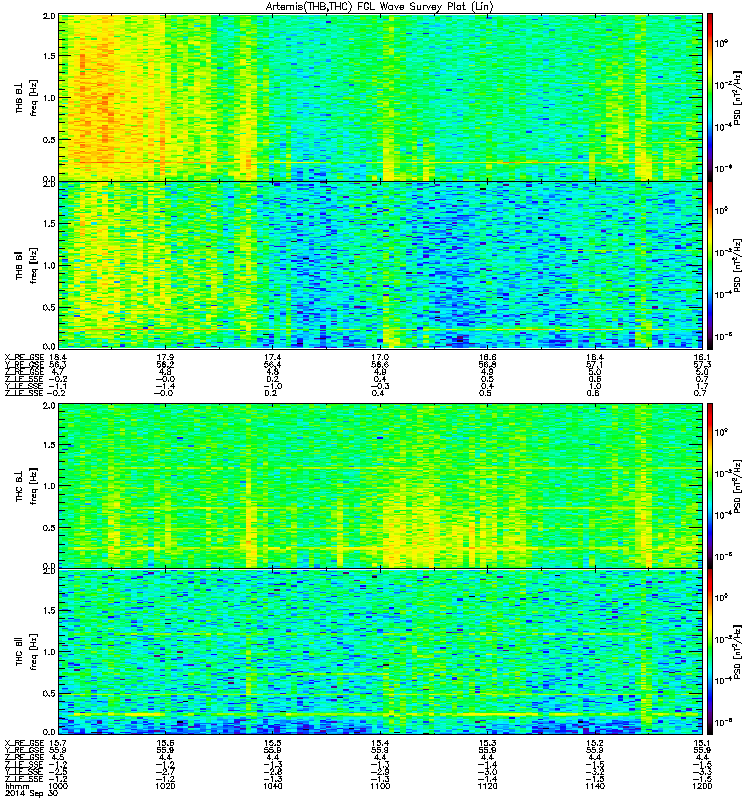This screenshot has width=750, height=800.
Task: Click the X_RE_GSE value '15.7' under THC
Action: tap(58, 742)
